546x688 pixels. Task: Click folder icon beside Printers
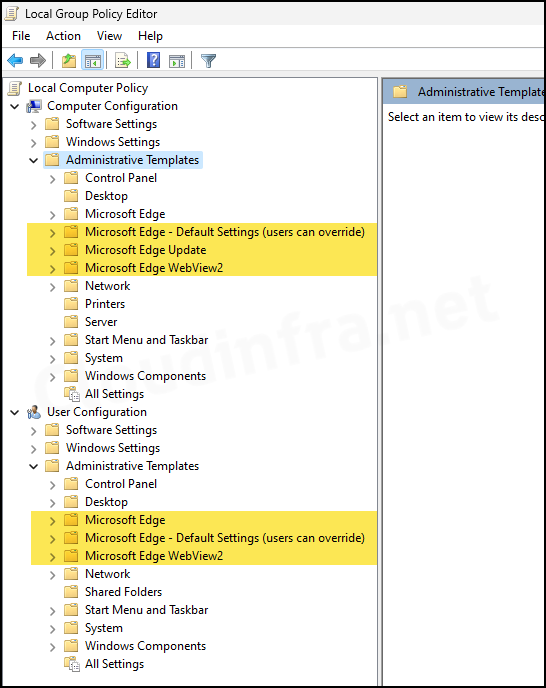tap(71, 304)
